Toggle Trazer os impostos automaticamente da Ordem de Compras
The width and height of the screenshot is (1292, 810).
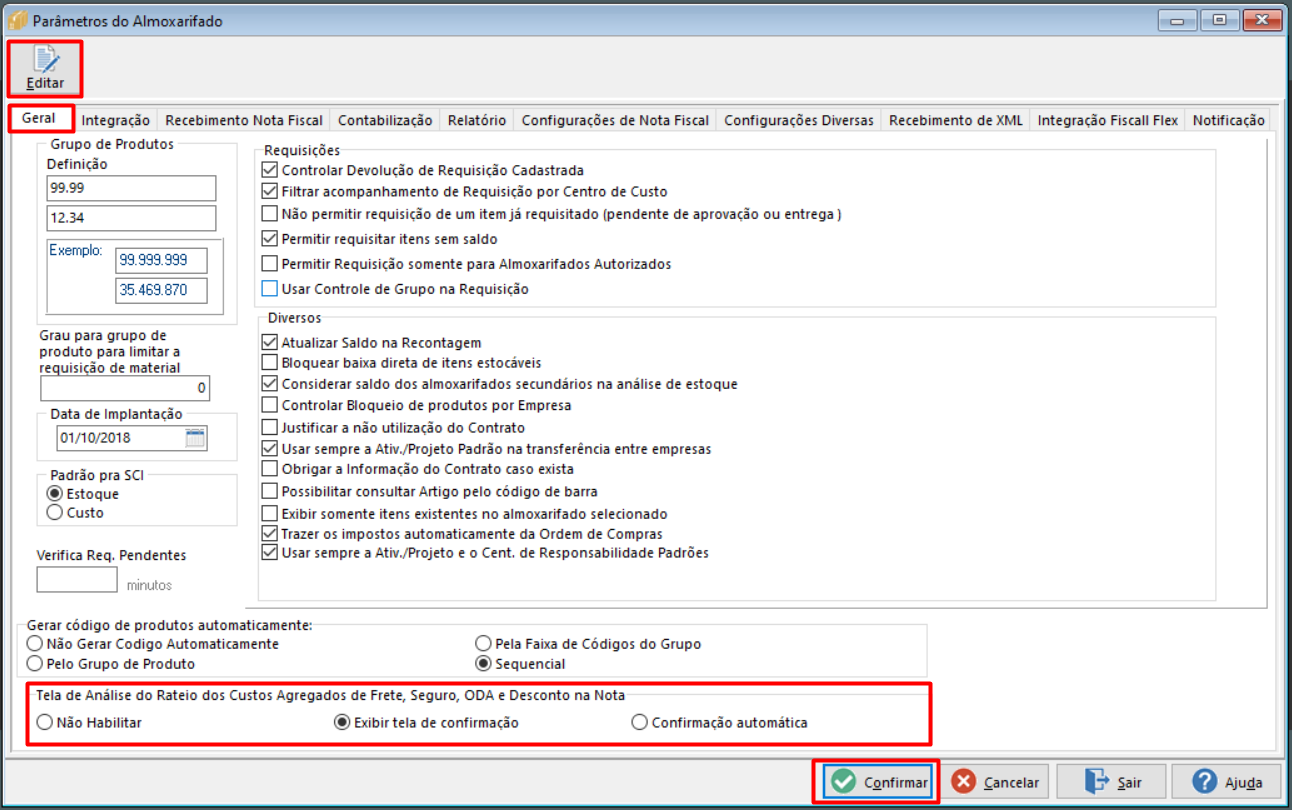tap(269, 534)
